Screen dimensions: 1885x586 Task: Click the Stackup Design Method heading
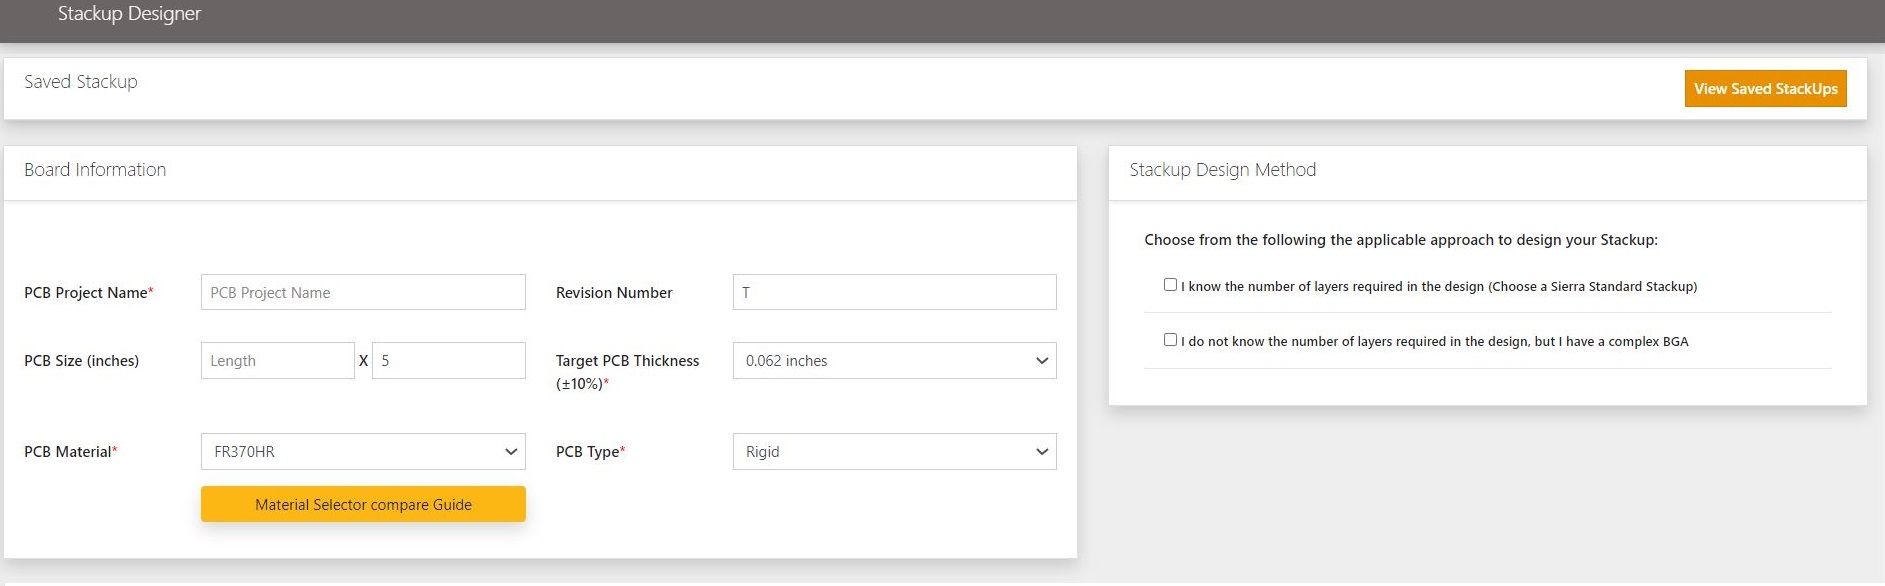tap(1222, 170)
